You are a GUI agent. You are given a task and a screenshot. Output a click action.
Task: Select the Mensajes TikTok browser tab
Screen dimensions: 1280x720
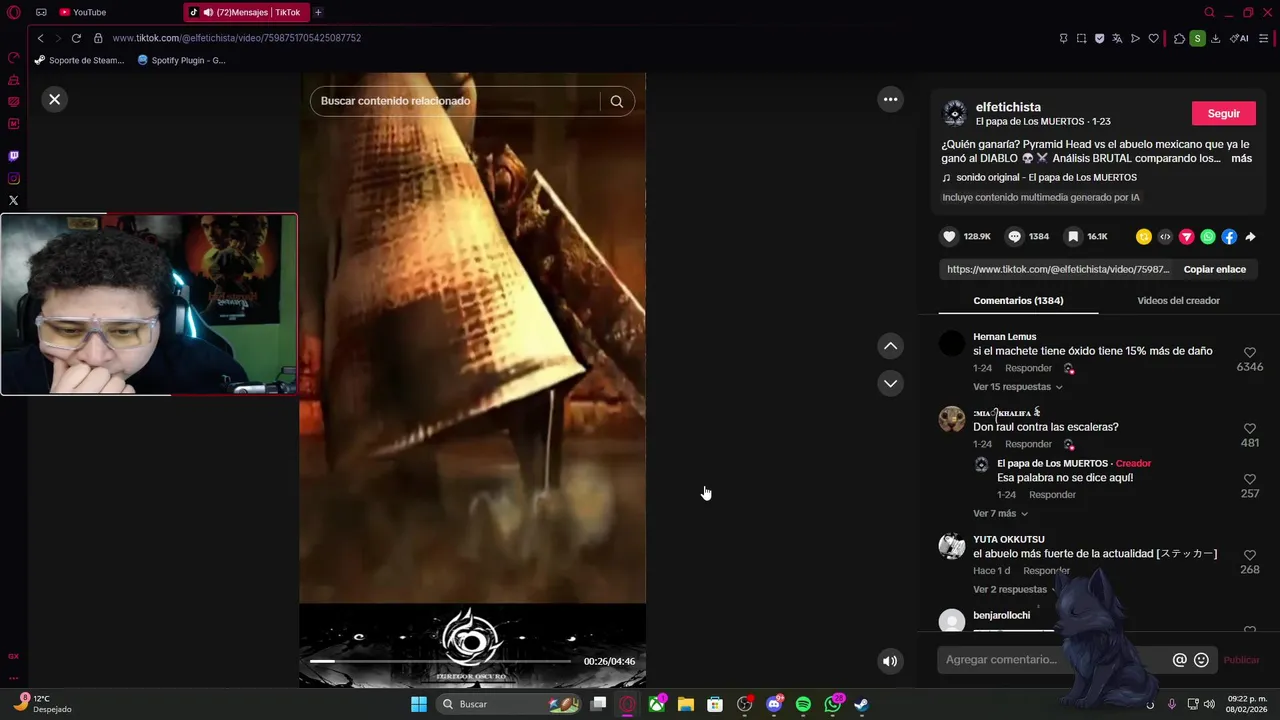pos(246,12)
